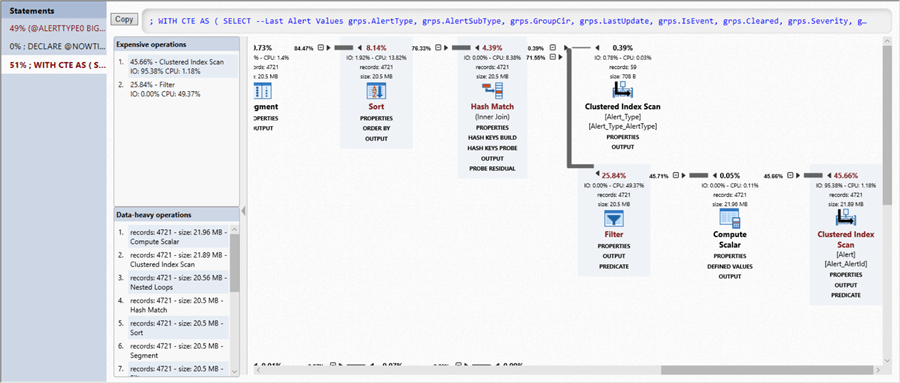Click the Sort operator icon
Image resolution: width=900 pixels, height=383 pixels.
376,91
